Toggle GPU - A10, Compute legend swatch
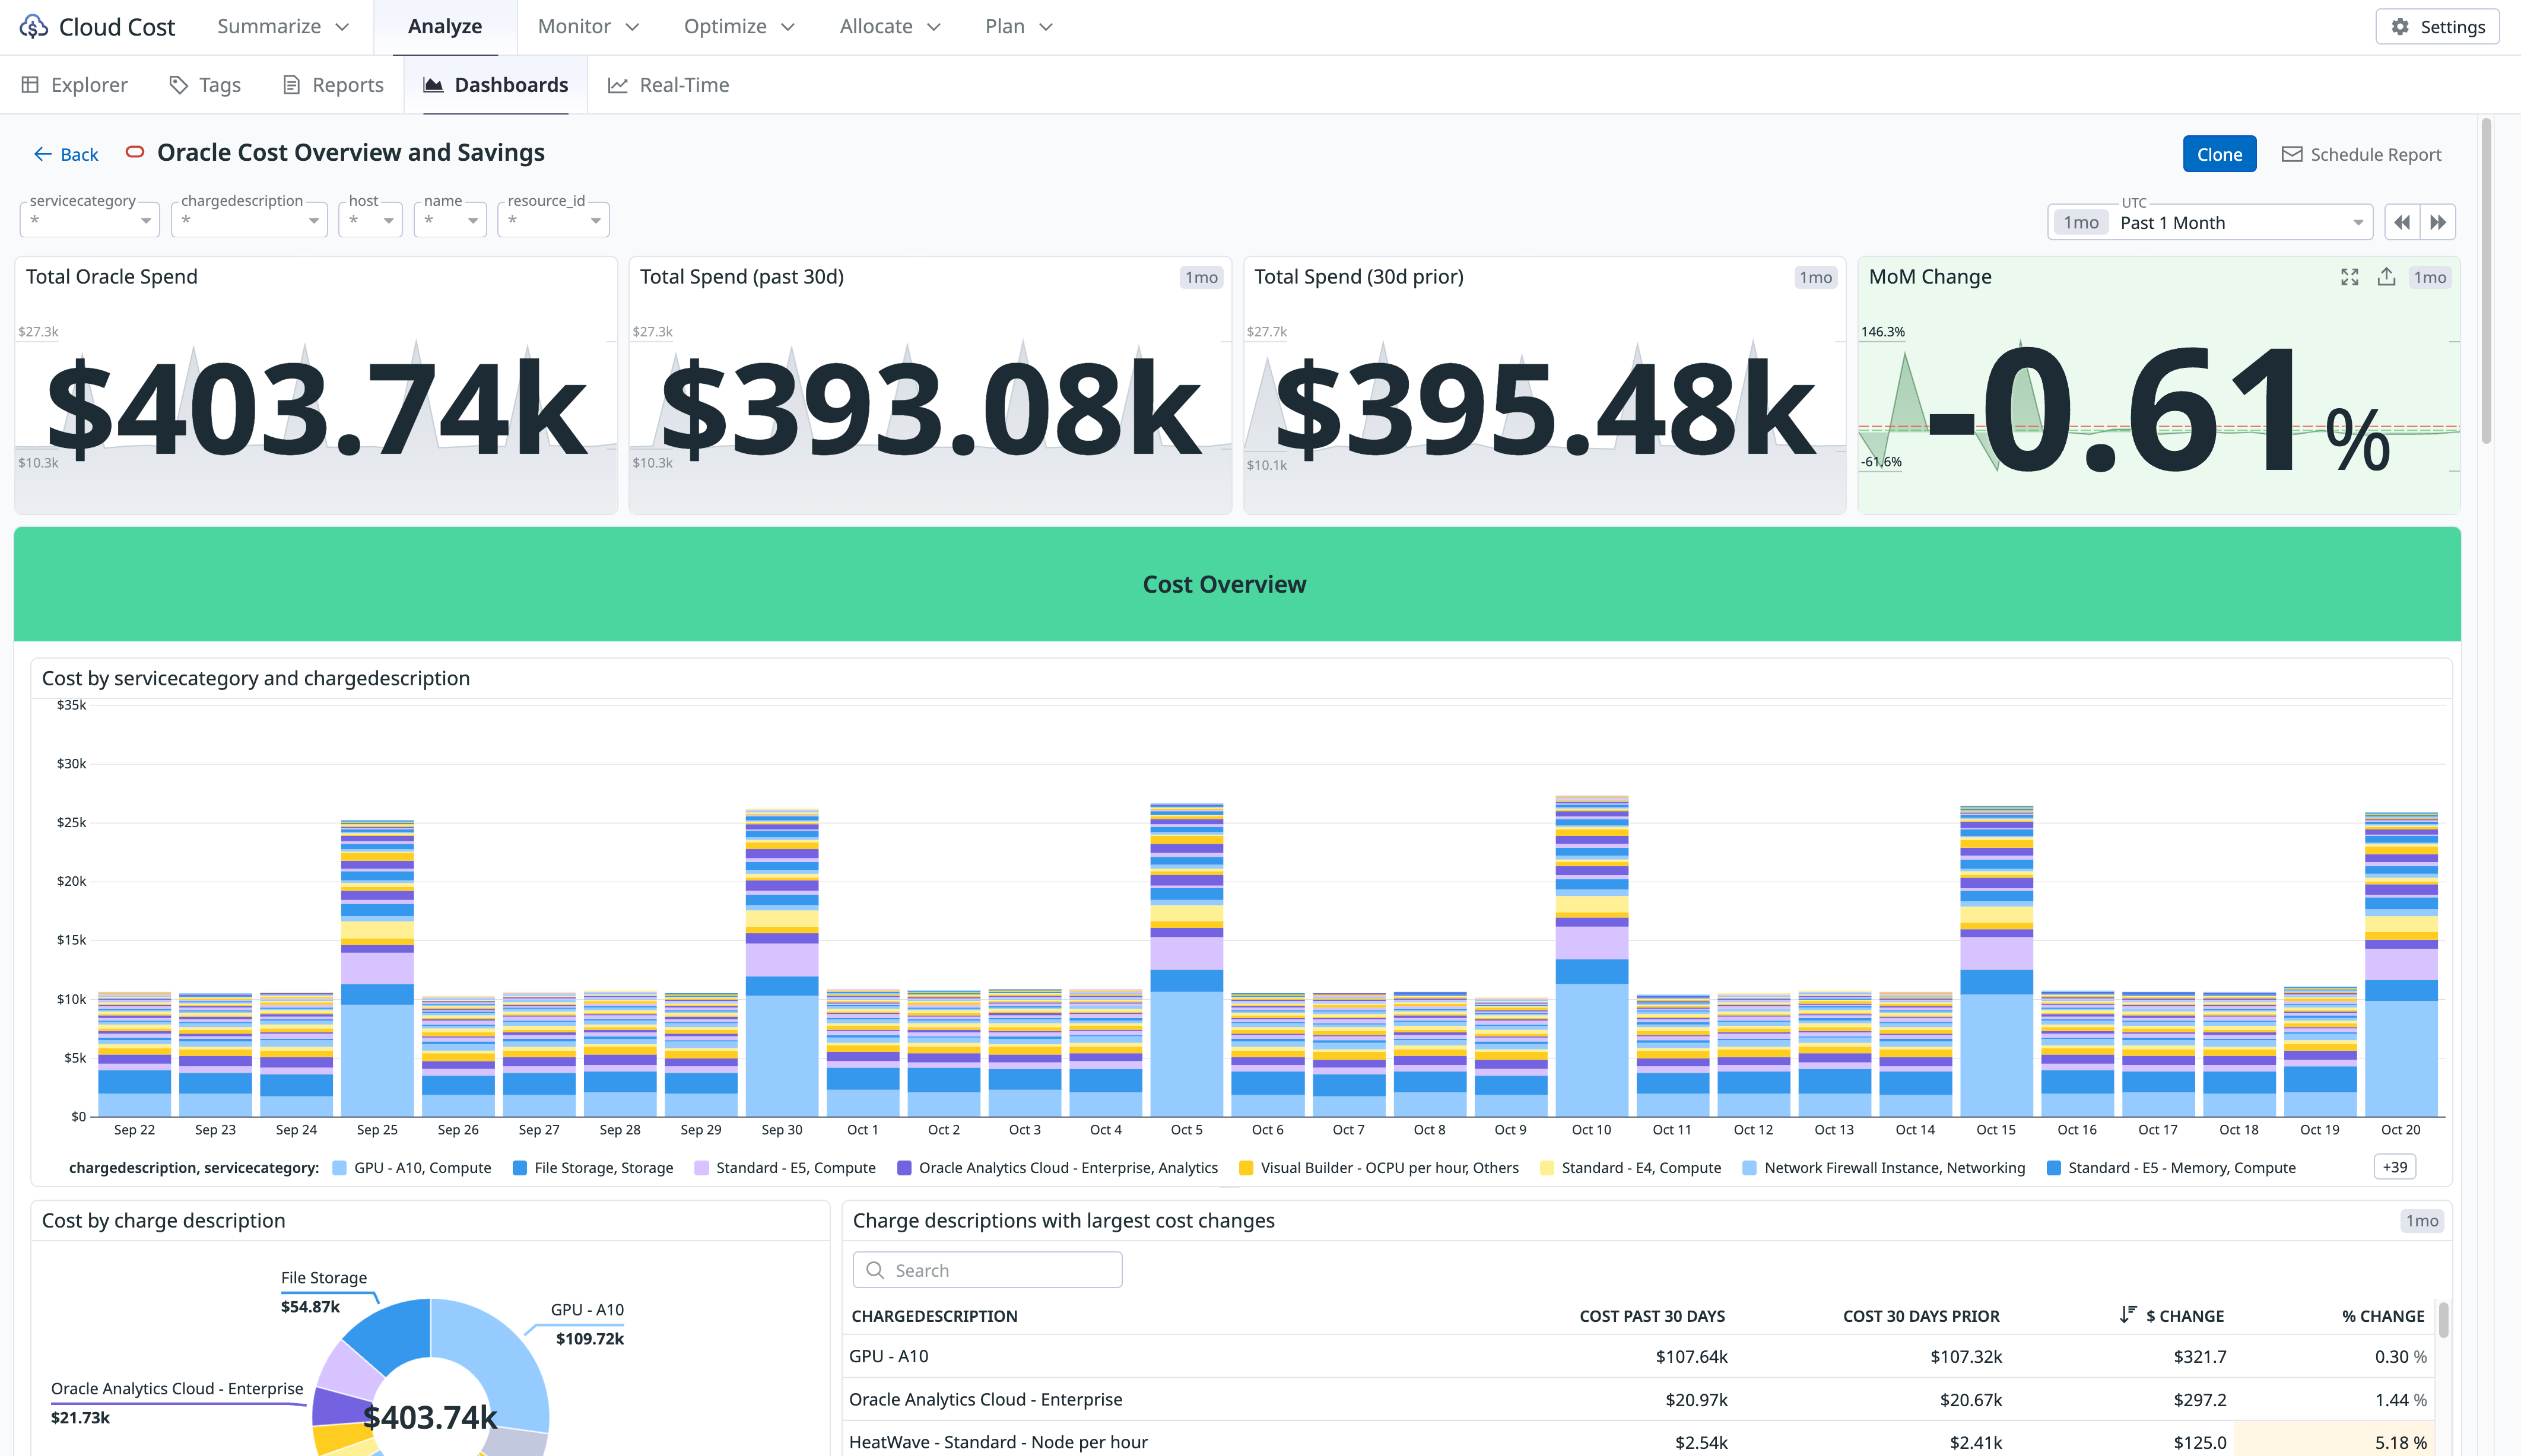2521x1456 pixels. (x=339, y=1168)
